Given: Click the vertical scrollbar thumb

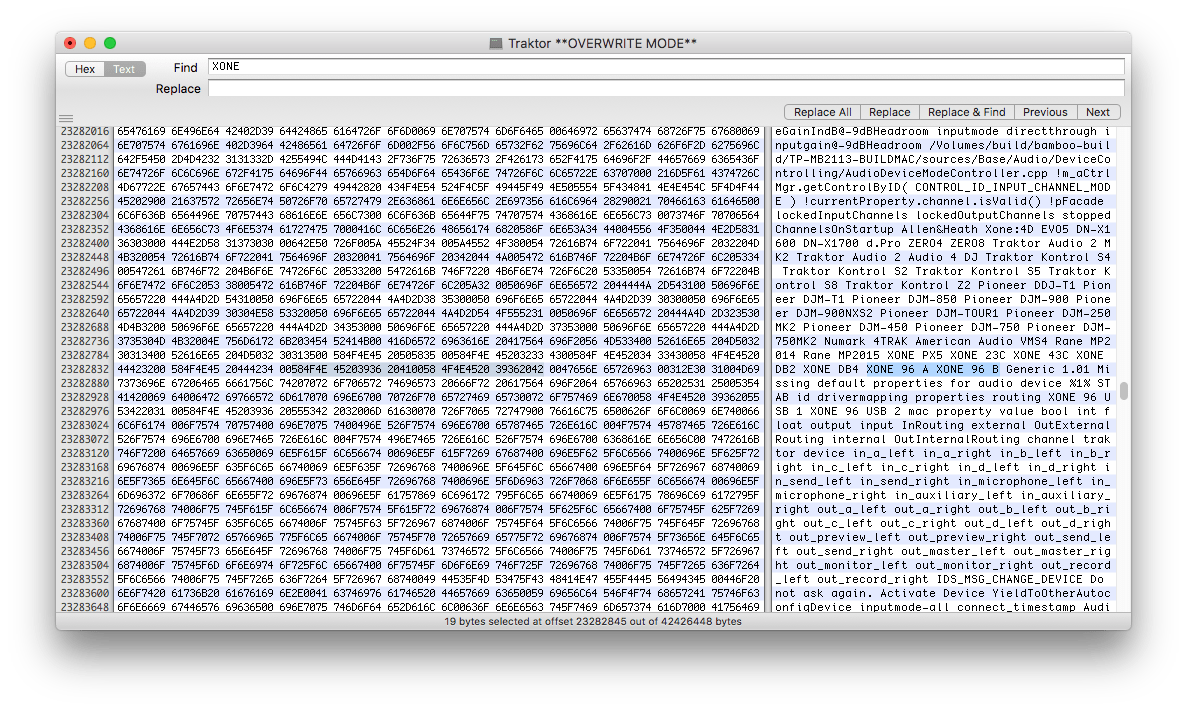Looking at the screenshot, I should click(x=1124, y=391).
